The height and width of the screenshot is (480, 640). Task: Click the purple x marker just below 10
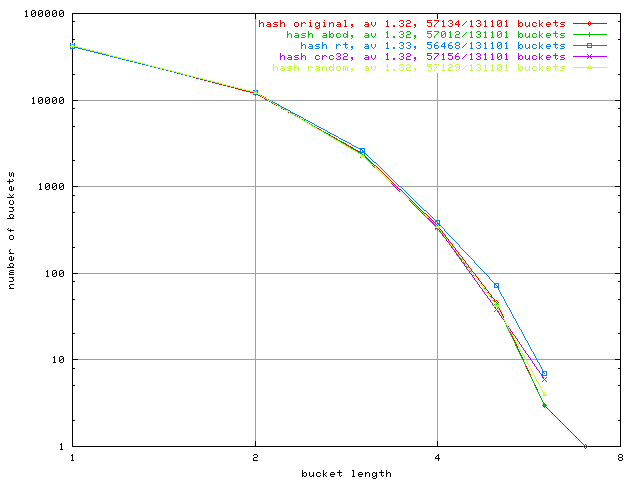click(544, 380)
